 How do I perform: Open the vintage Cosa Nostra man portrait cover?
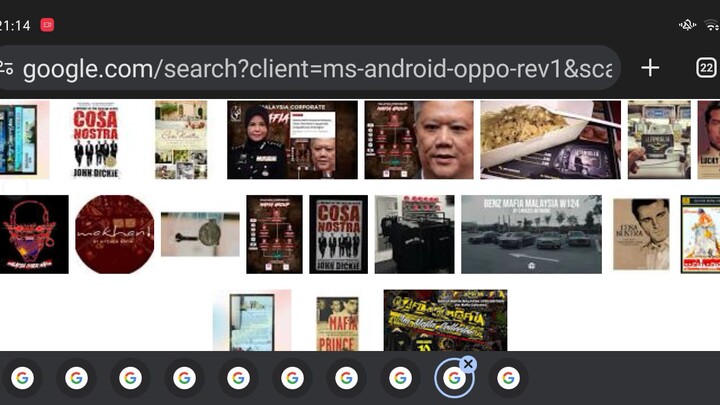click(641, 234)
